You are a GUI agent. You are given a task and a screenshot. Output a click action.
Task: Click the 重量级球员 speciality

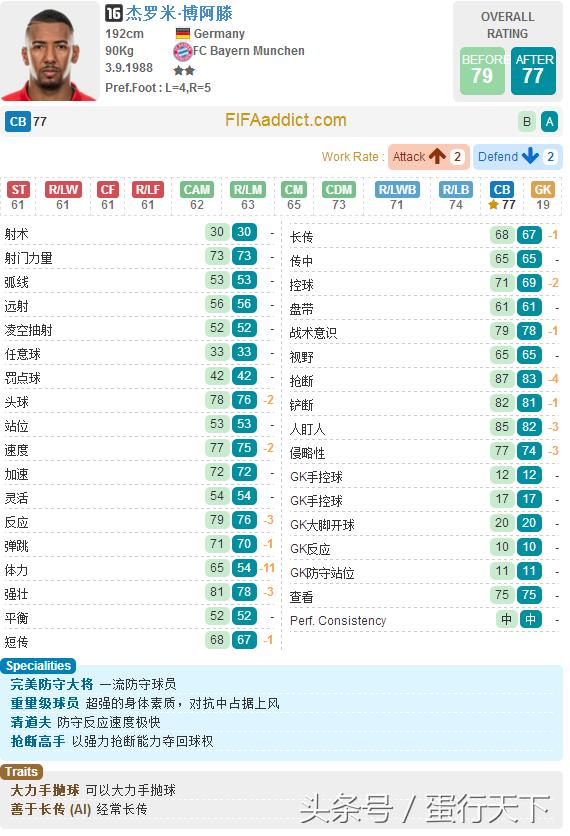[x=45, y=703]
